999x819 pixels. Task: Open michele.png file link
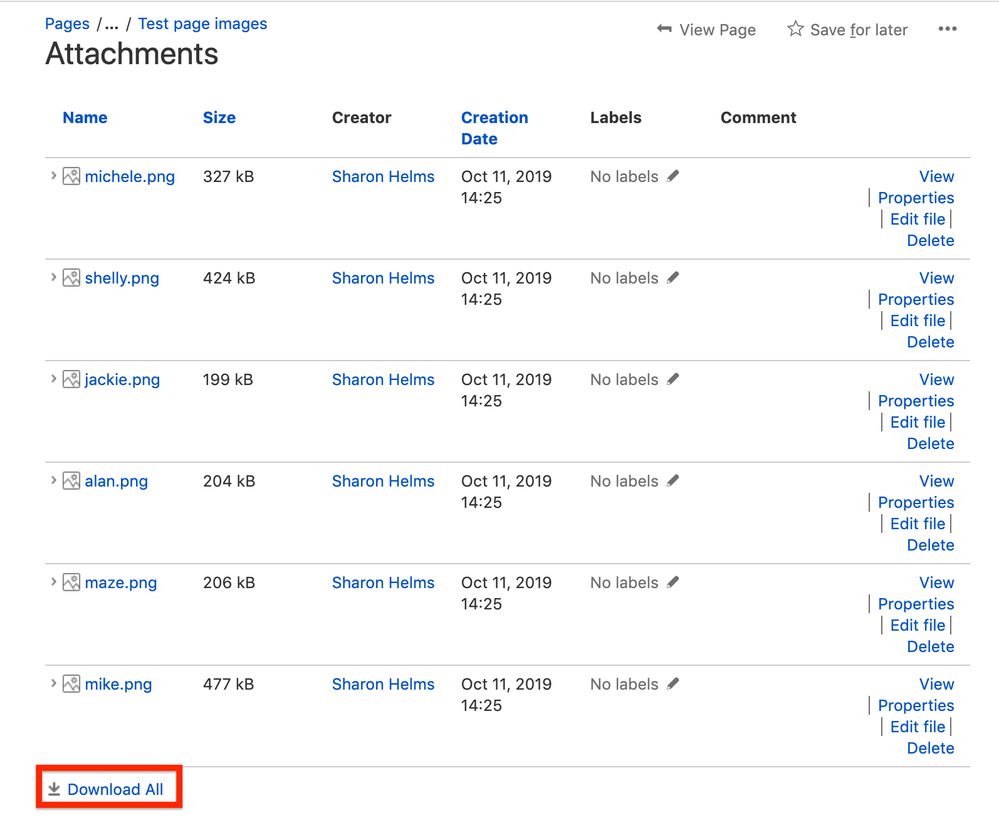coord(130,177)
